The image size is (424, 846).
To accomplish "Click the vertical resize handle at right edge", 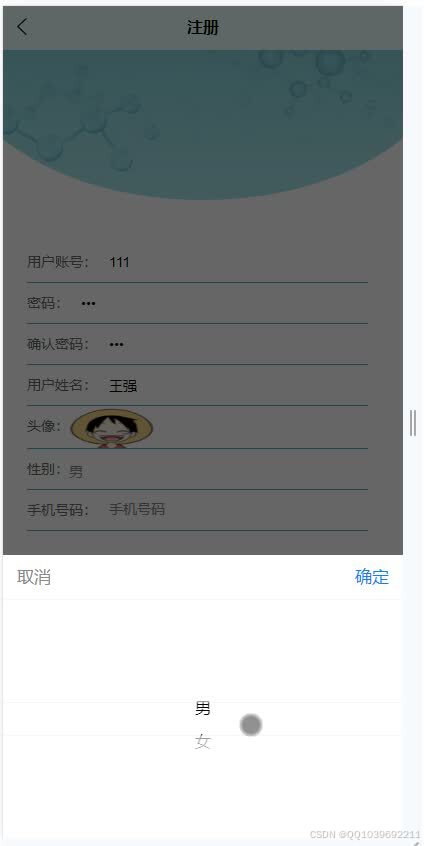I will [413, 422].
